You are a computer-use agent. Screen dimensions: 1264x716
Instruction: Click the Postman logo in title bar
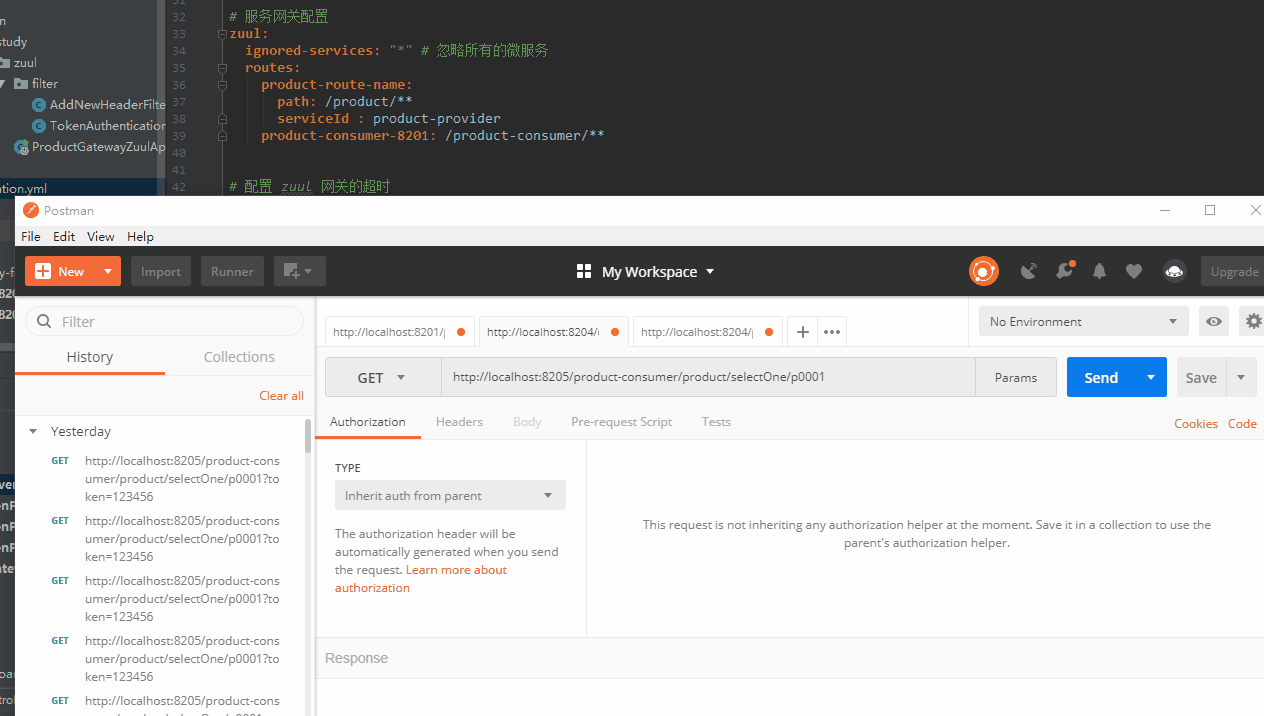31,210
